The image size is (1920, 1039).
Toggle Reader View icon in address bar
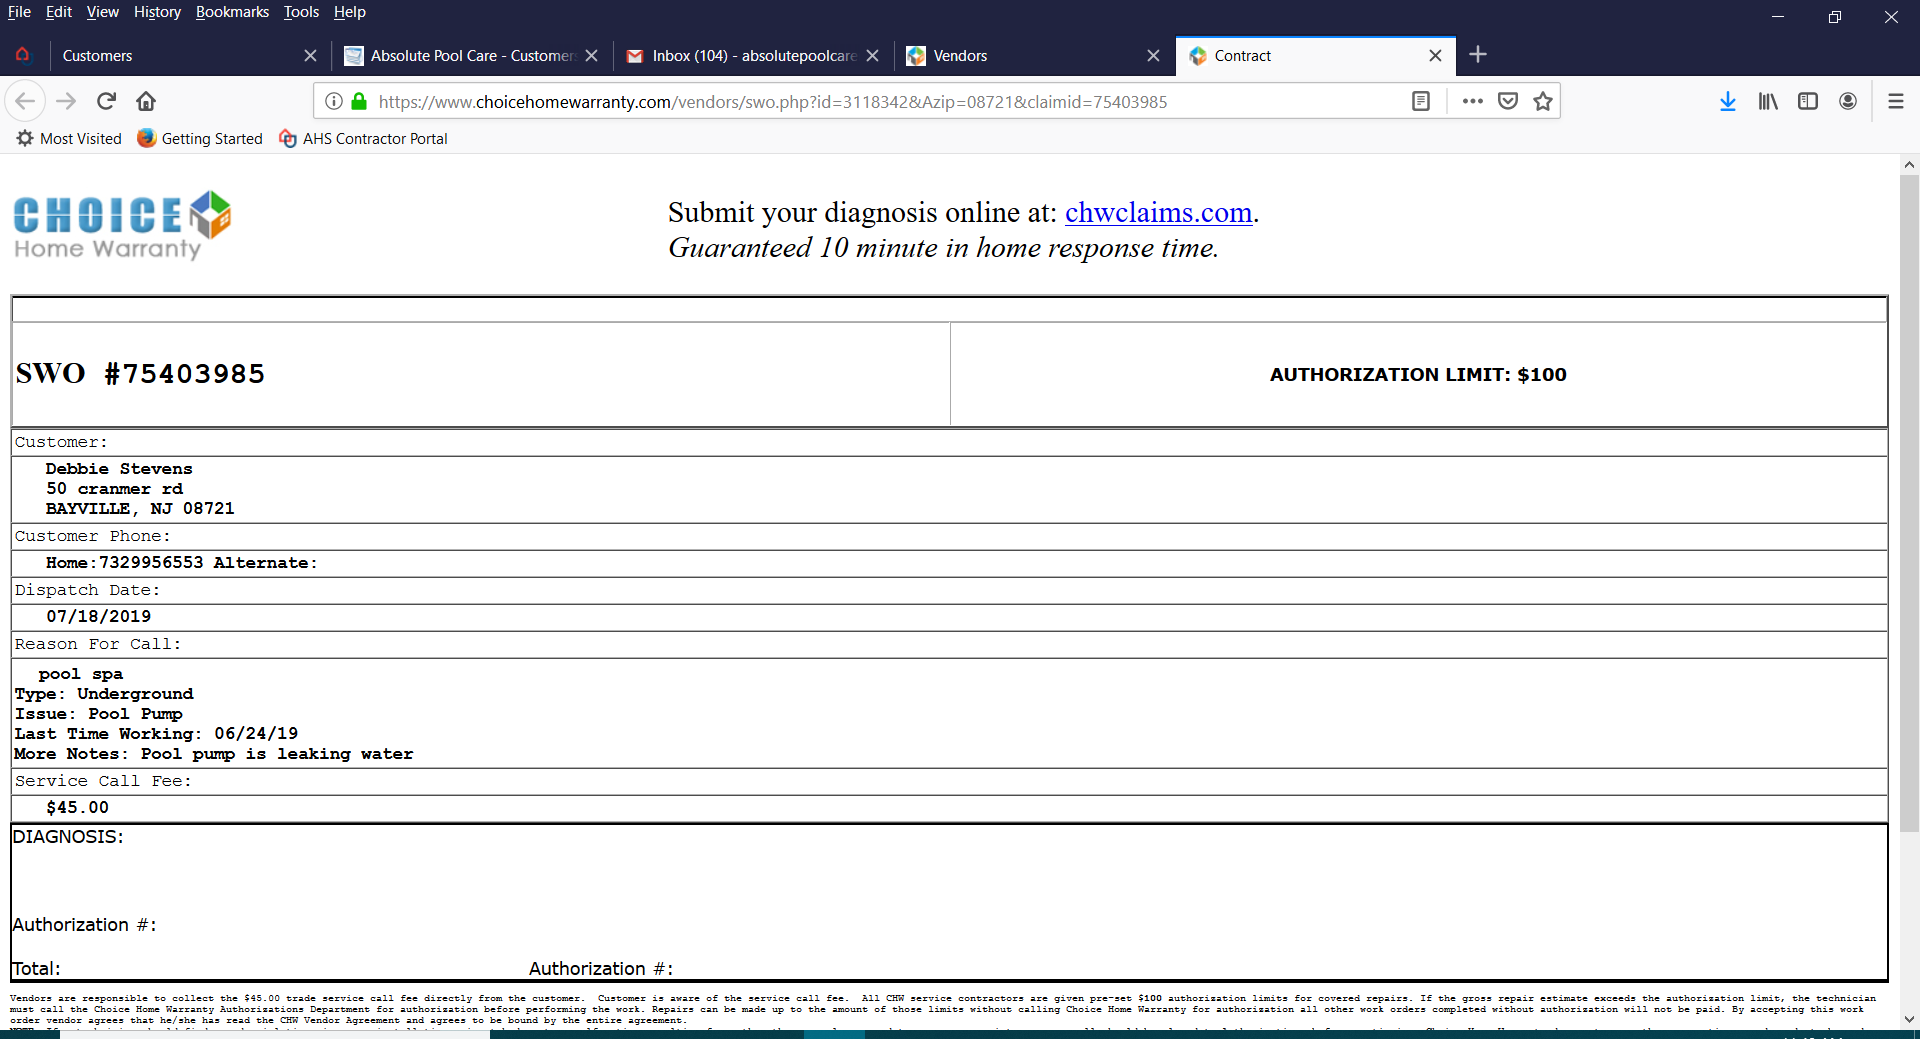click(x=1420, y=101)
